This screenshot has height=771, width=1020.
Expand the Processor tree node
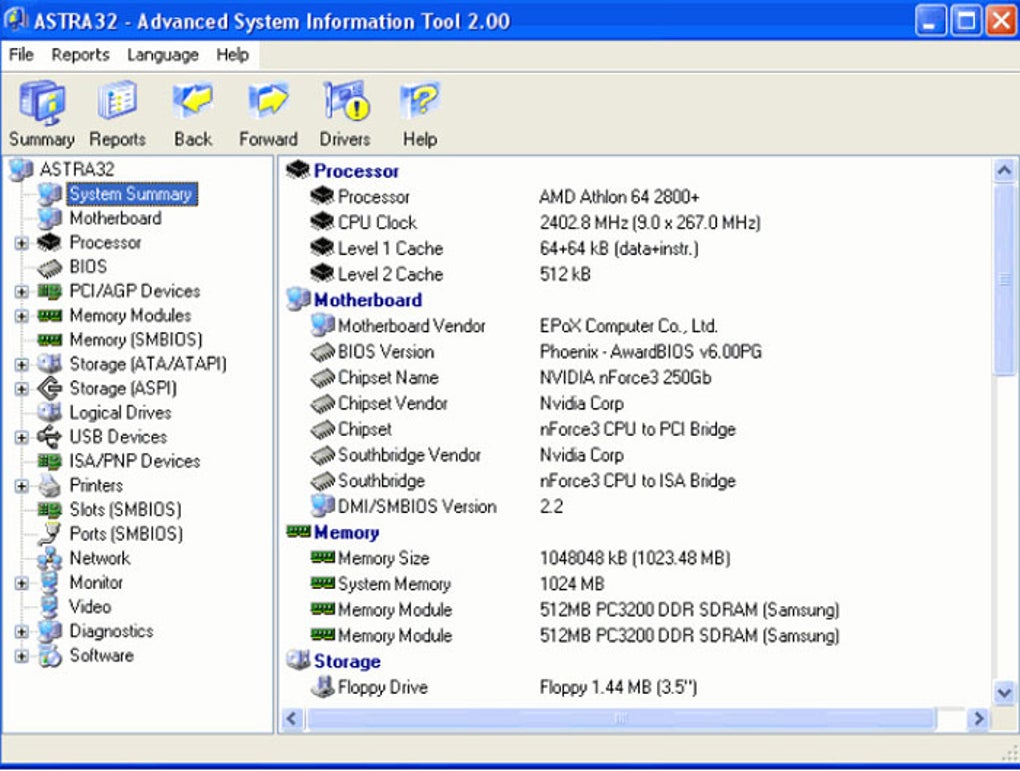tap(21, 243)
